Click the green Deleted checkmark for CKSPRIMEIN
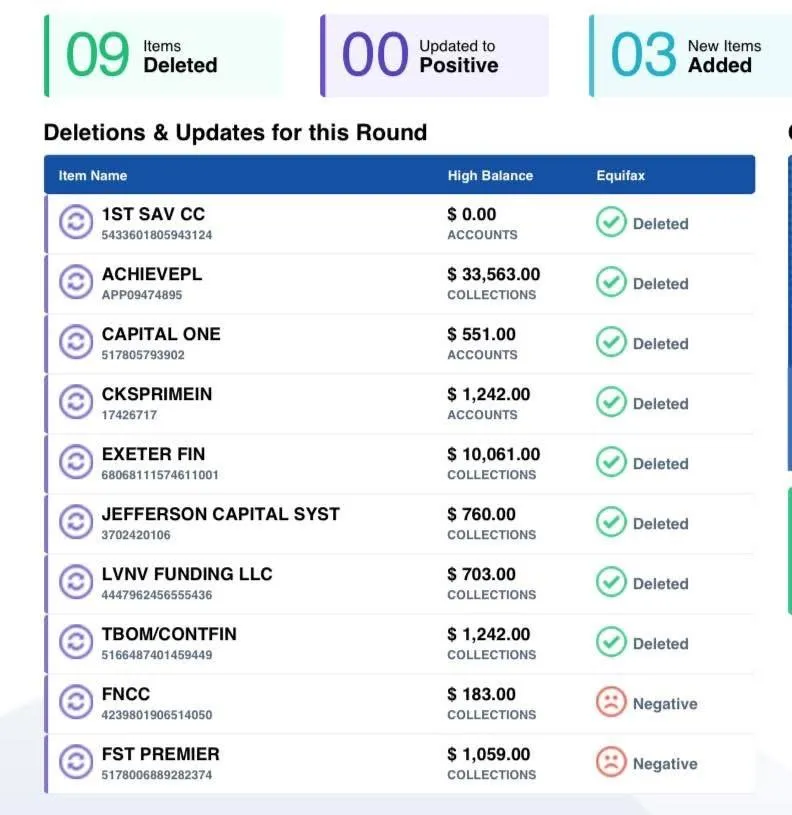 [x=611, y=402]
